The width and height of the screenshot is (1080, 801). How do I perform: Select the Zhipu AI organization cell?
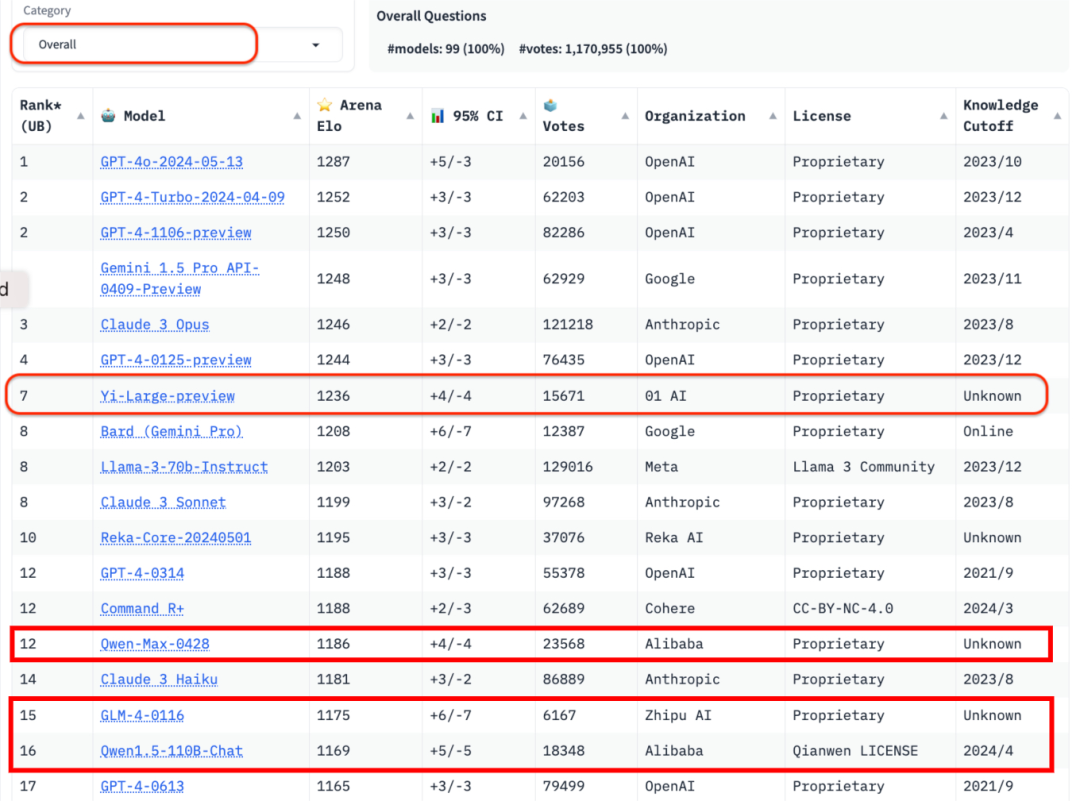[678, 716]
